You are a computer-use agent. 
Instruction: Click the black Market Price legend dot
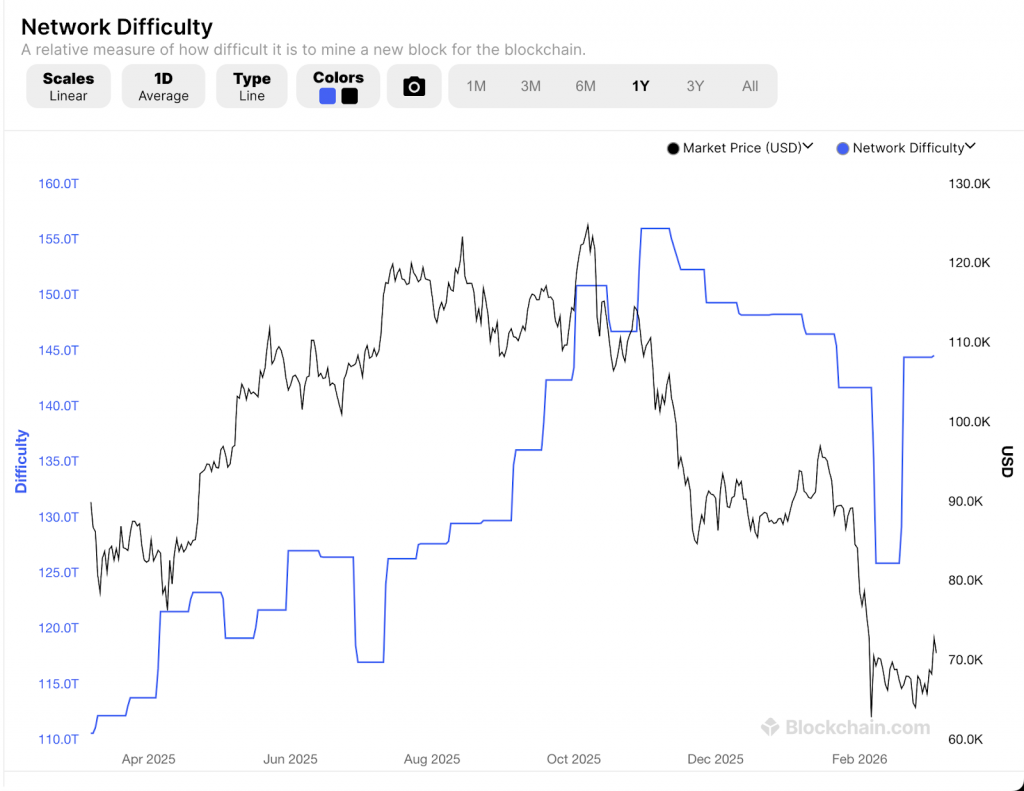click(x=673, y=148)
